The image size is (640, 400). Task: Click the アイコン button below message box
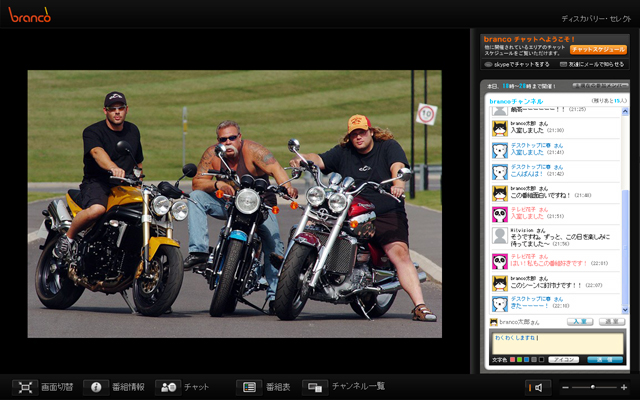pos(564,359)
